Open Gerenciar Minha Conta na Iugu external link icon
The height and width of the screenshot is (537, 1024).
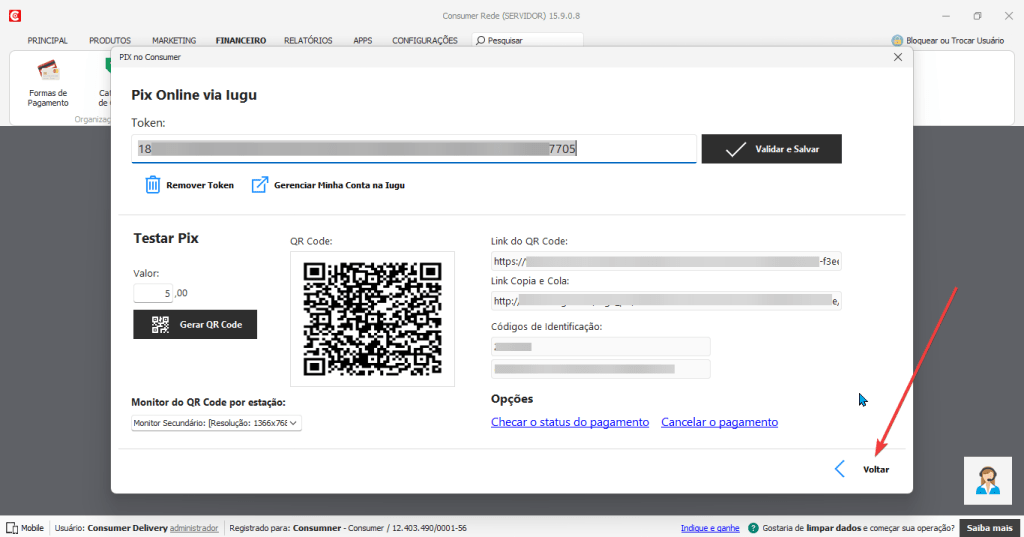(x=260, y=184)
